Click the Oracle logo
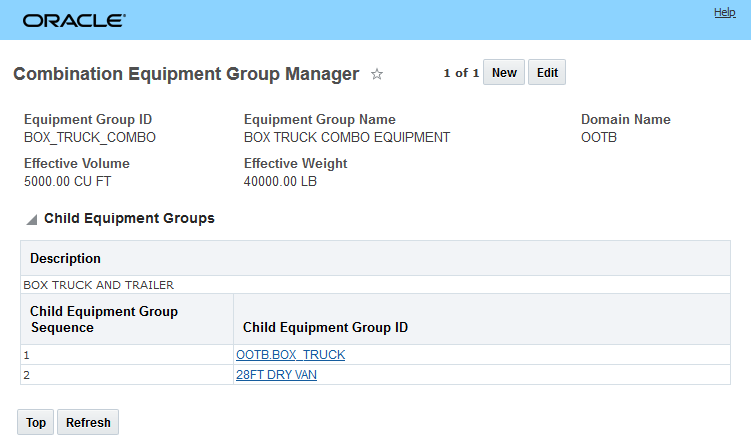The height and width of the screenshot is (447, 751). (x=74, y=20)
